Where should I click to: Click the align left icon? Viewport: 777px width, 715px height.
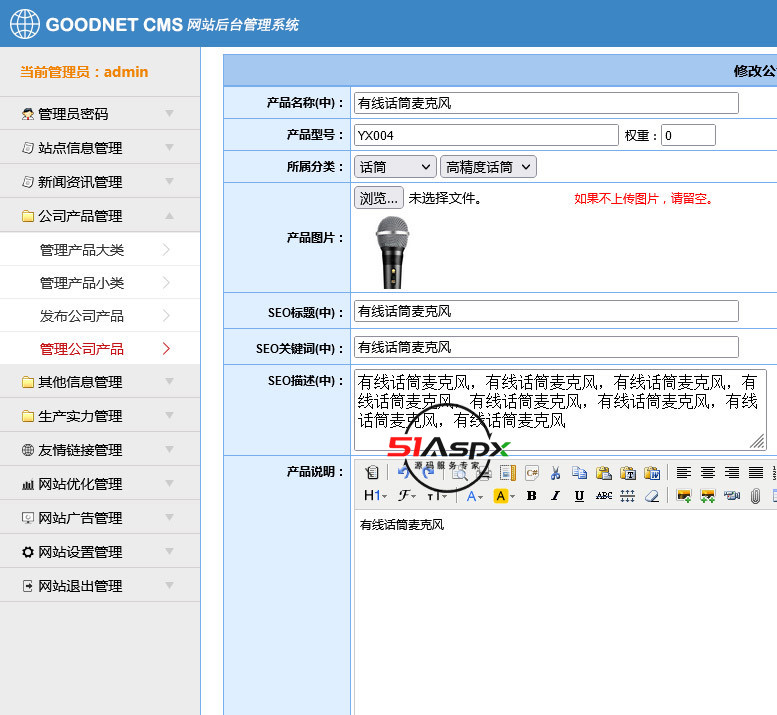tap(684, 473)
